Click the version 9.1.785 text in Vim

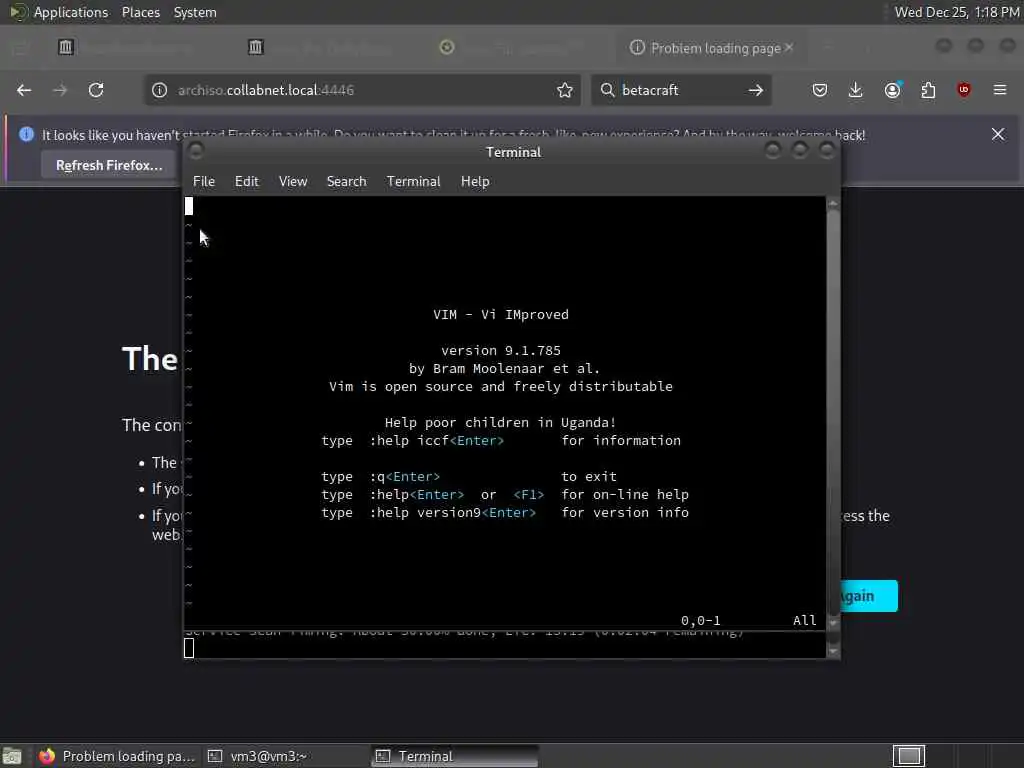click(501, 351)
